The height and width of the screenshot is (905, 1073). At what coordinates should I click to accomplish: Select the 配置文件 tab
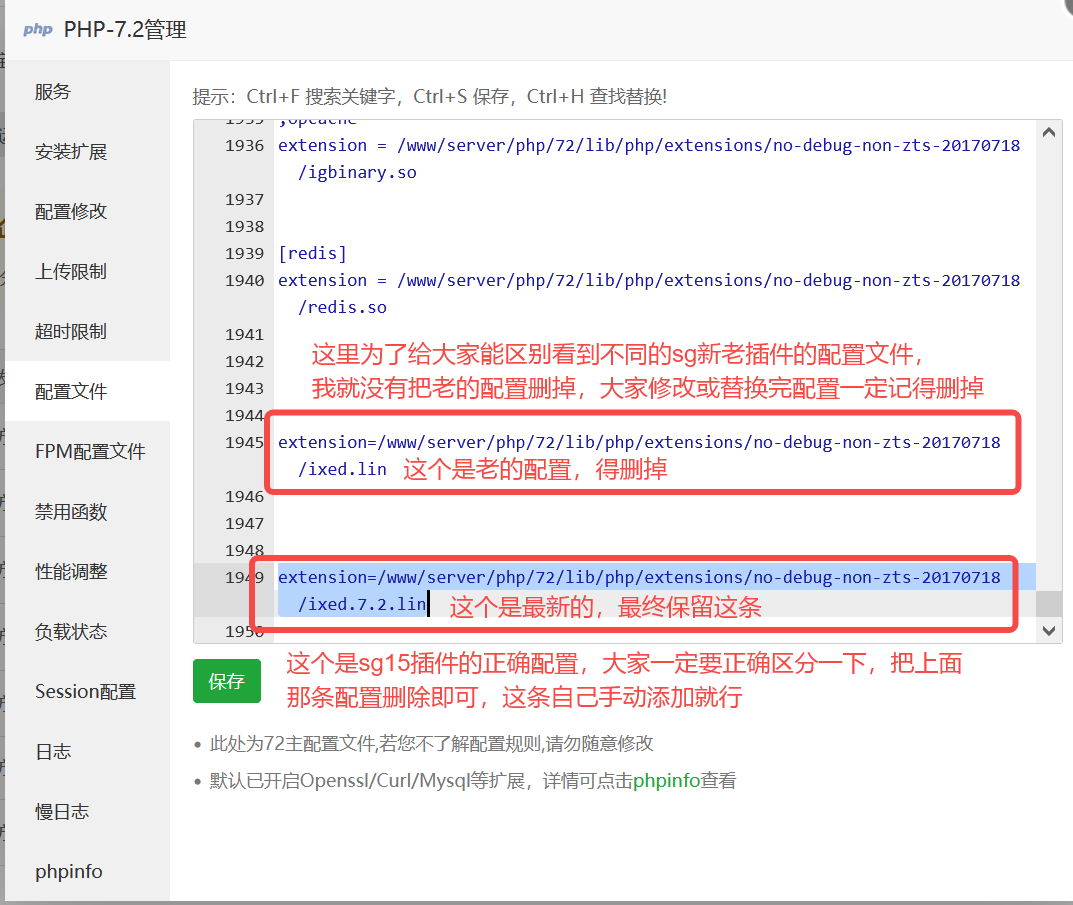point(70,392)
